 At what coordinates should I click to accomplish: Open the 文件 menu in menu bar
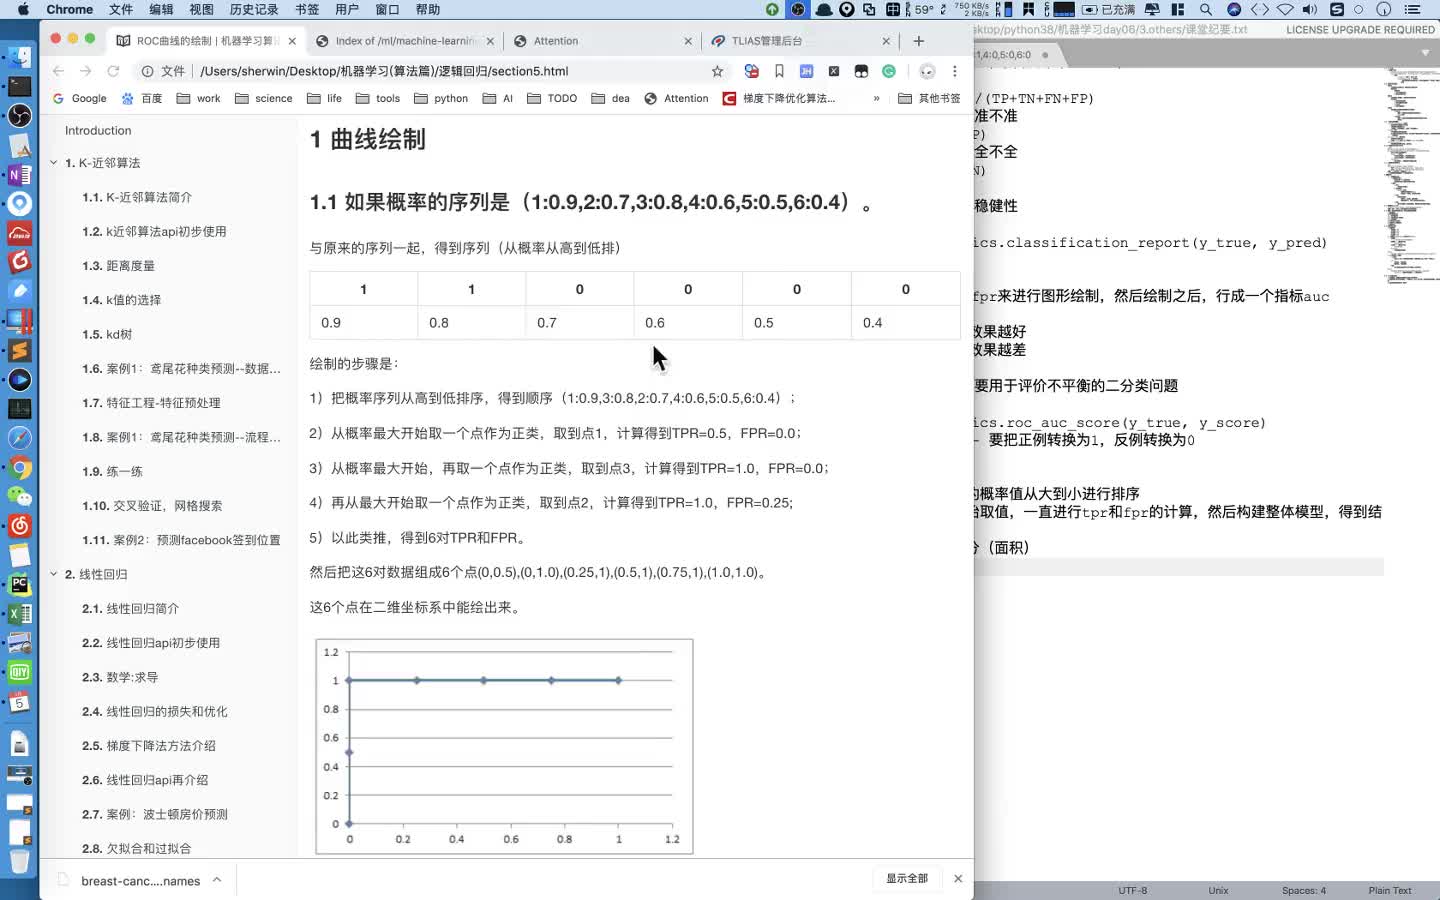121,9
